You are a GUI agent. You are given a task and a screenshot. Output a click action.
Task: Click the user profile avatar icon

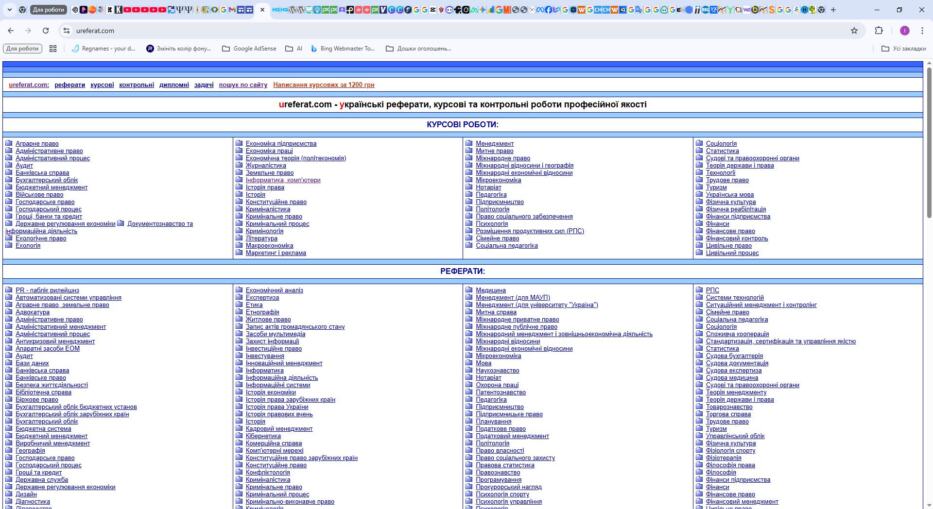(x=903, y=31)
